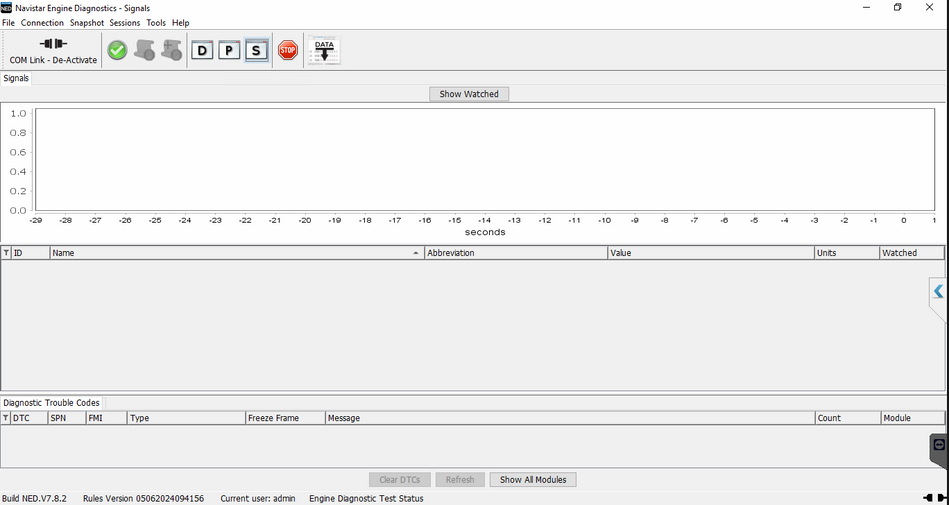Open the Tools menu
This screenshot has height=505, width=949.
click(156, 23)
